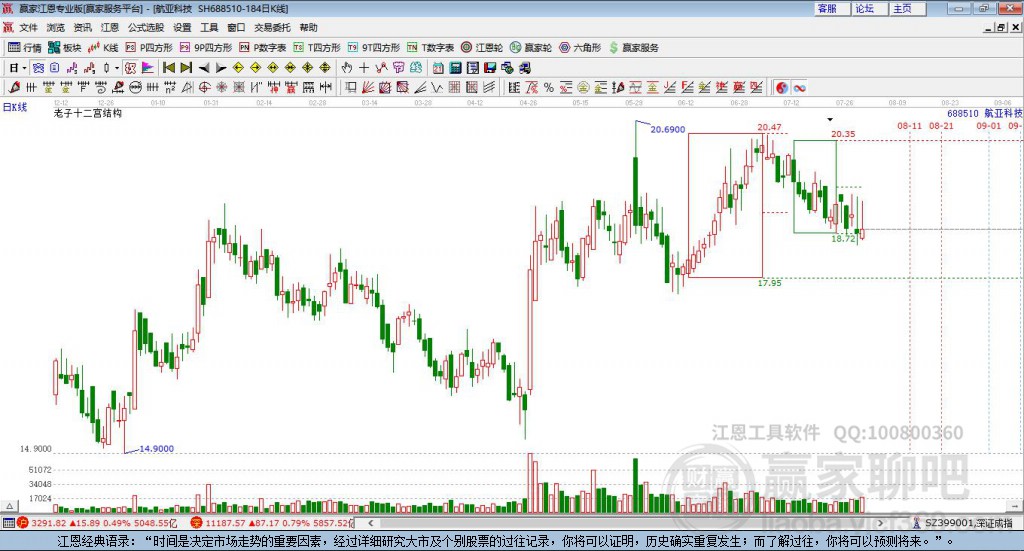Screen dimensions: 1024x551
Task: Click the 客服 button in title bar
Action: [832, 8]
